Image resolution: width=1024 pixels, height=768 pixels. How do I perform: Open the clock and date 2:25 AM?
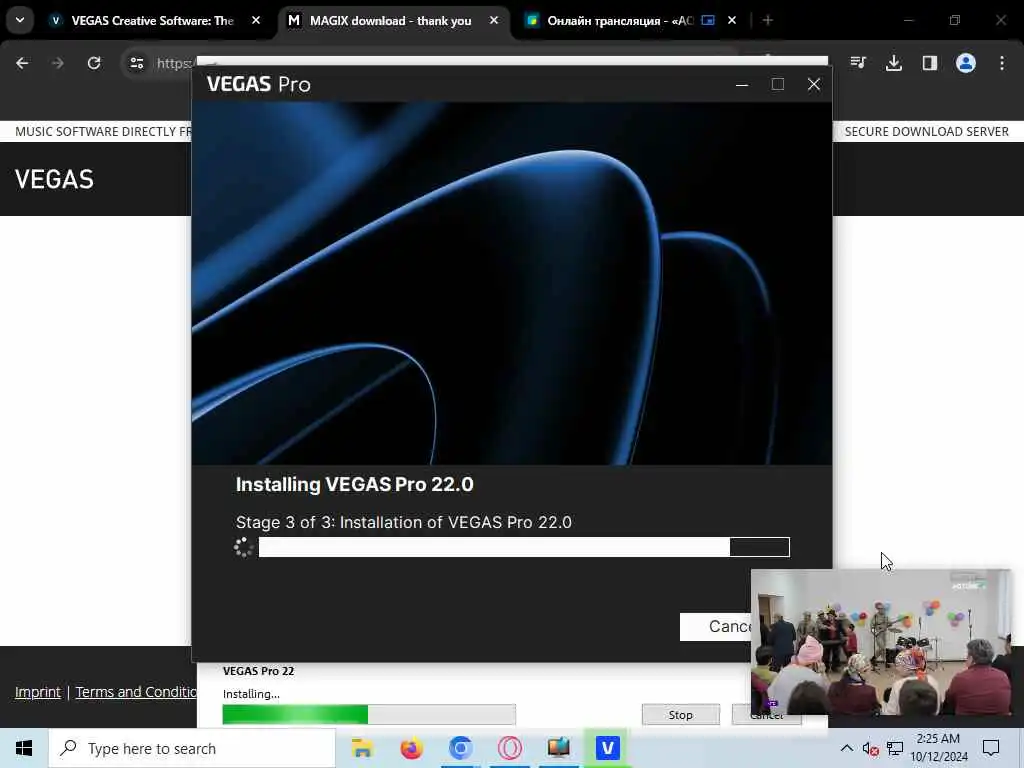[x=938, y=748]
